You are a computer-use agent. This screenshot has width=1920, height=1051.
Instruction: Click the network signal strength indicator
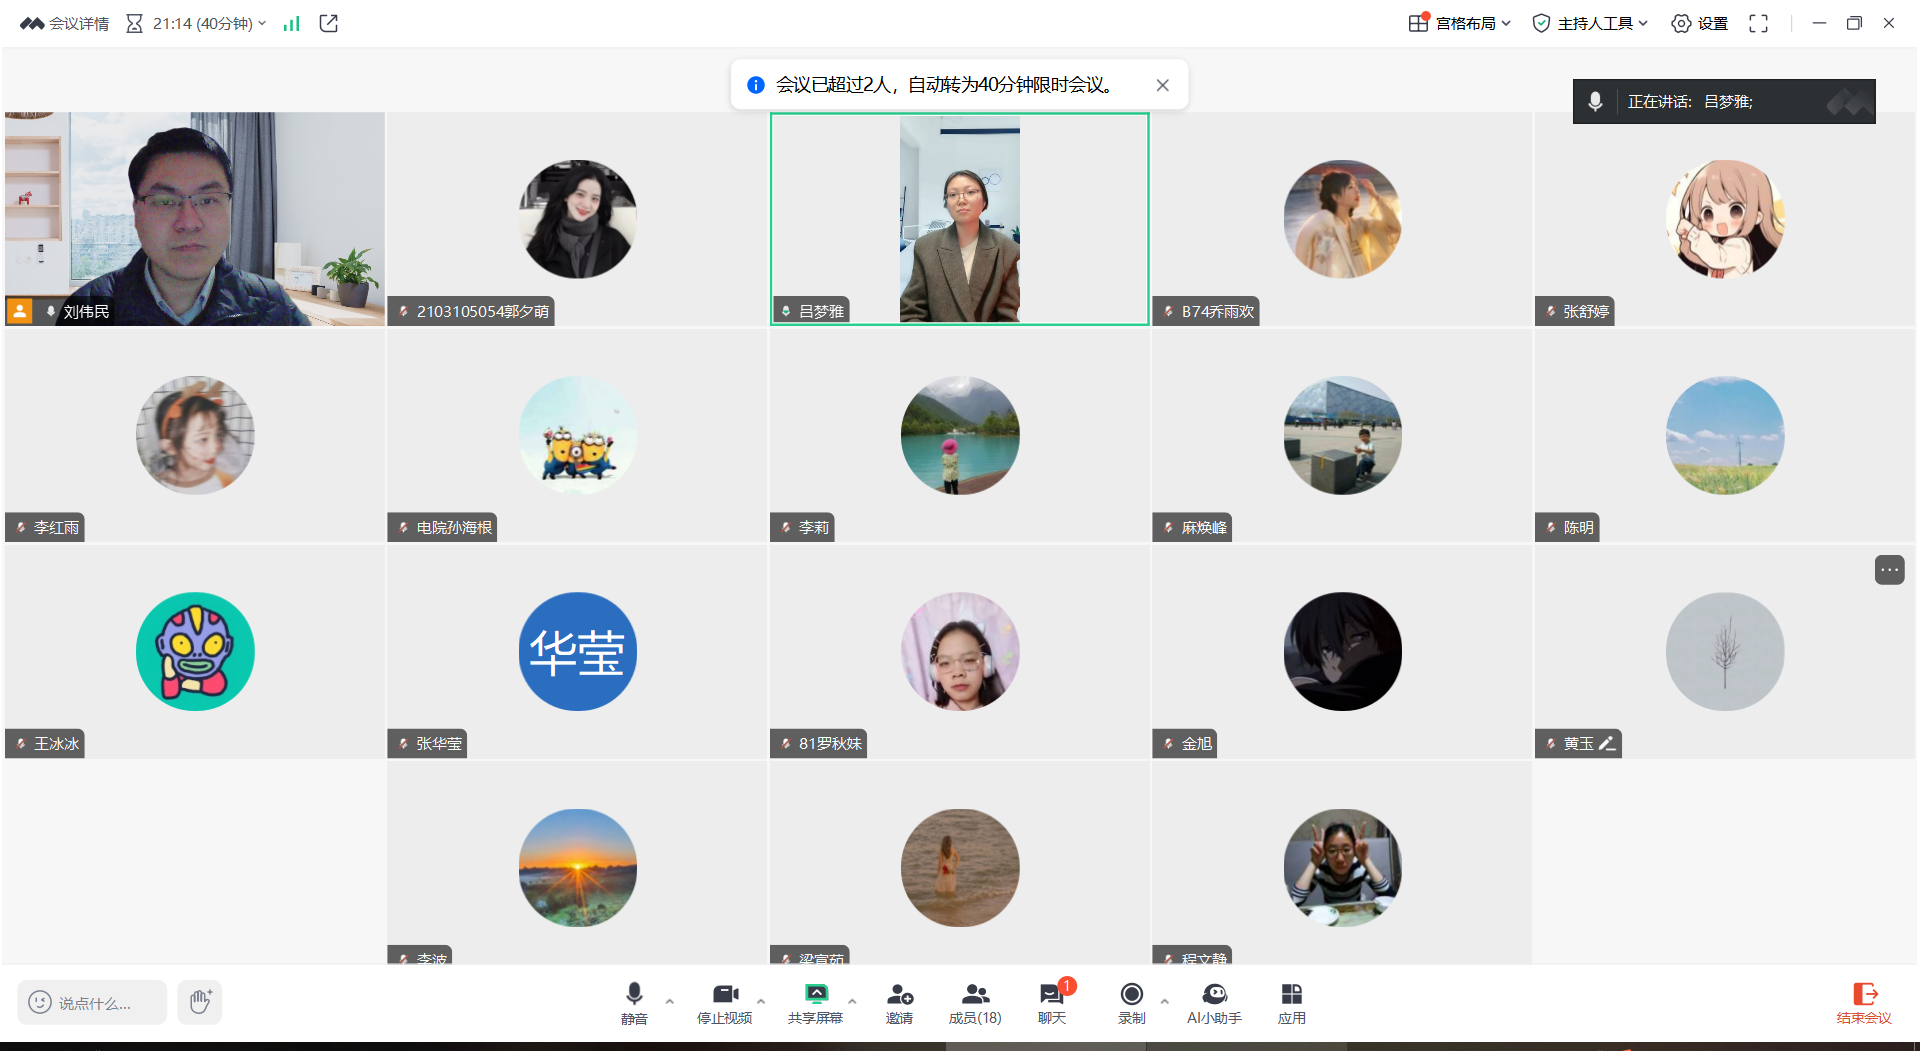[x=291, y=23]
